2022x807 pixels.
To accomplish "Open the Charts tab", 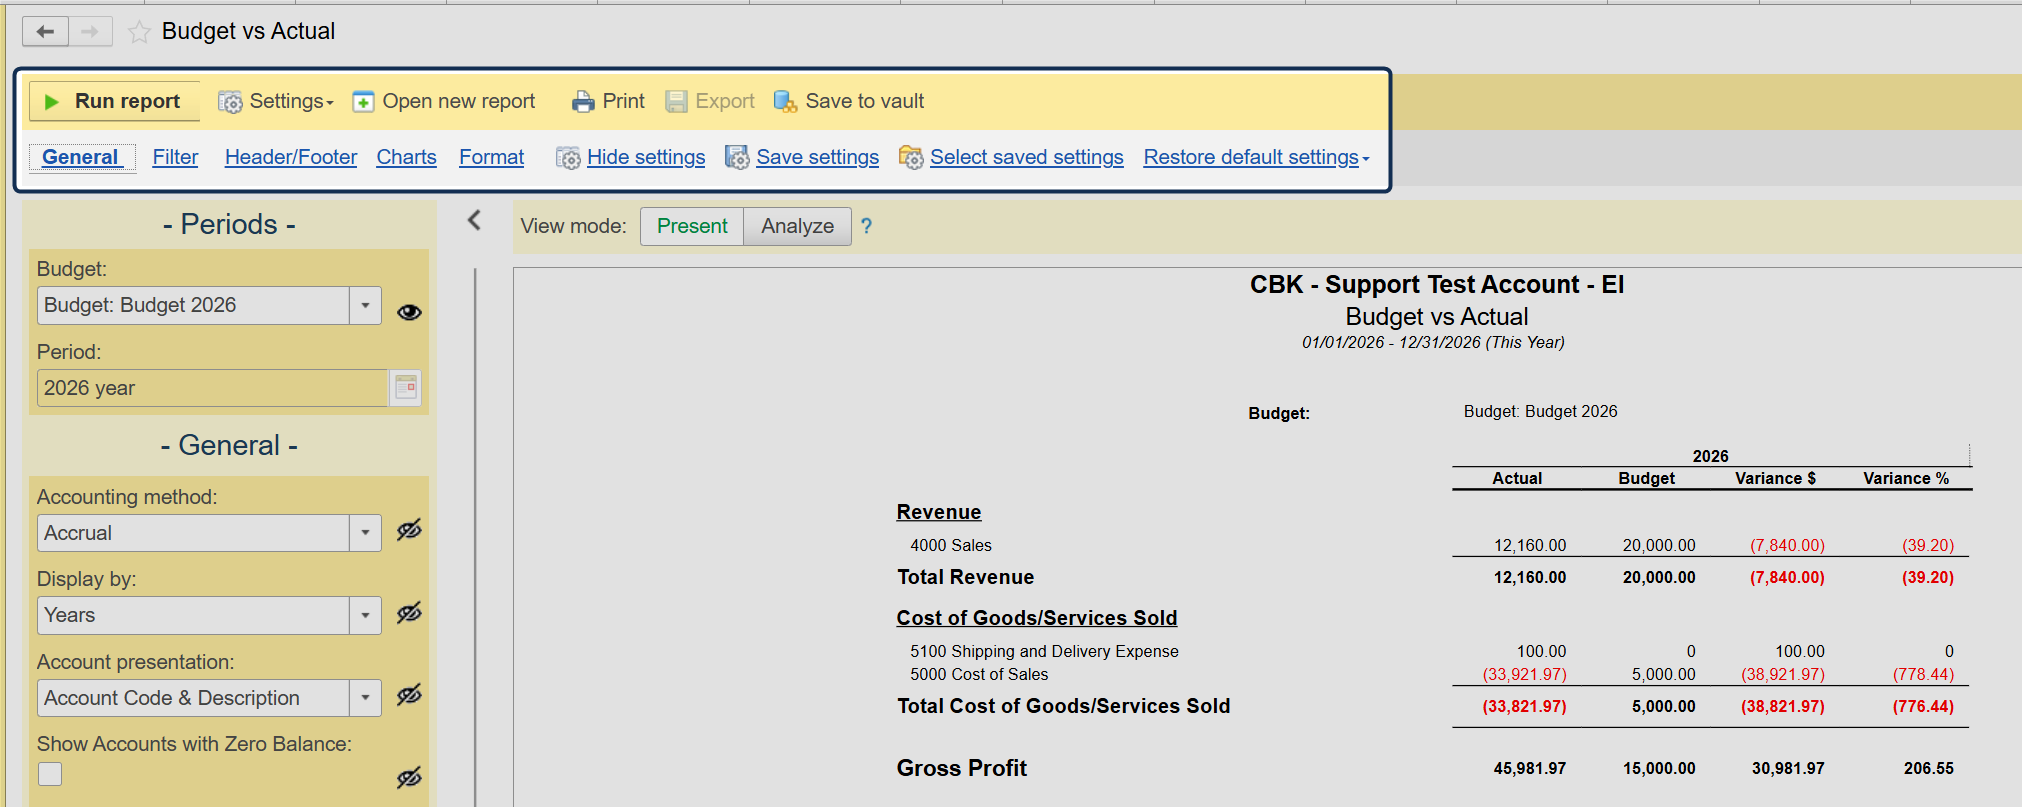I will tap(406, 158).
